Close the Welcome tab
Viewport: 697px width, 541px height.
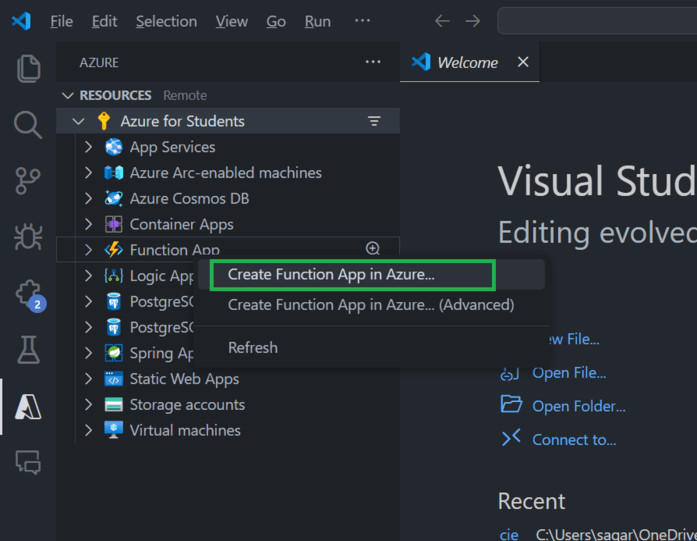pyautogui.click(x=522, y=62)
